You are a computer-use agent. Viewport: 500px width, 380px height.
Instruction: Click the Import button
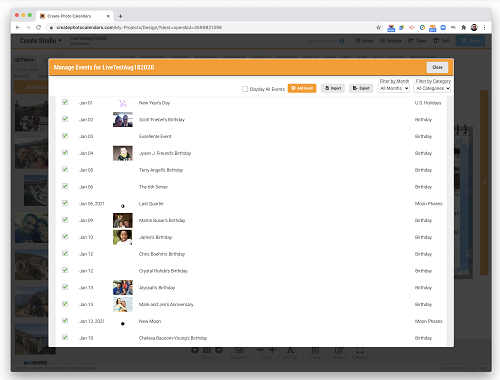pyautogui.click(x=333, y=88)
